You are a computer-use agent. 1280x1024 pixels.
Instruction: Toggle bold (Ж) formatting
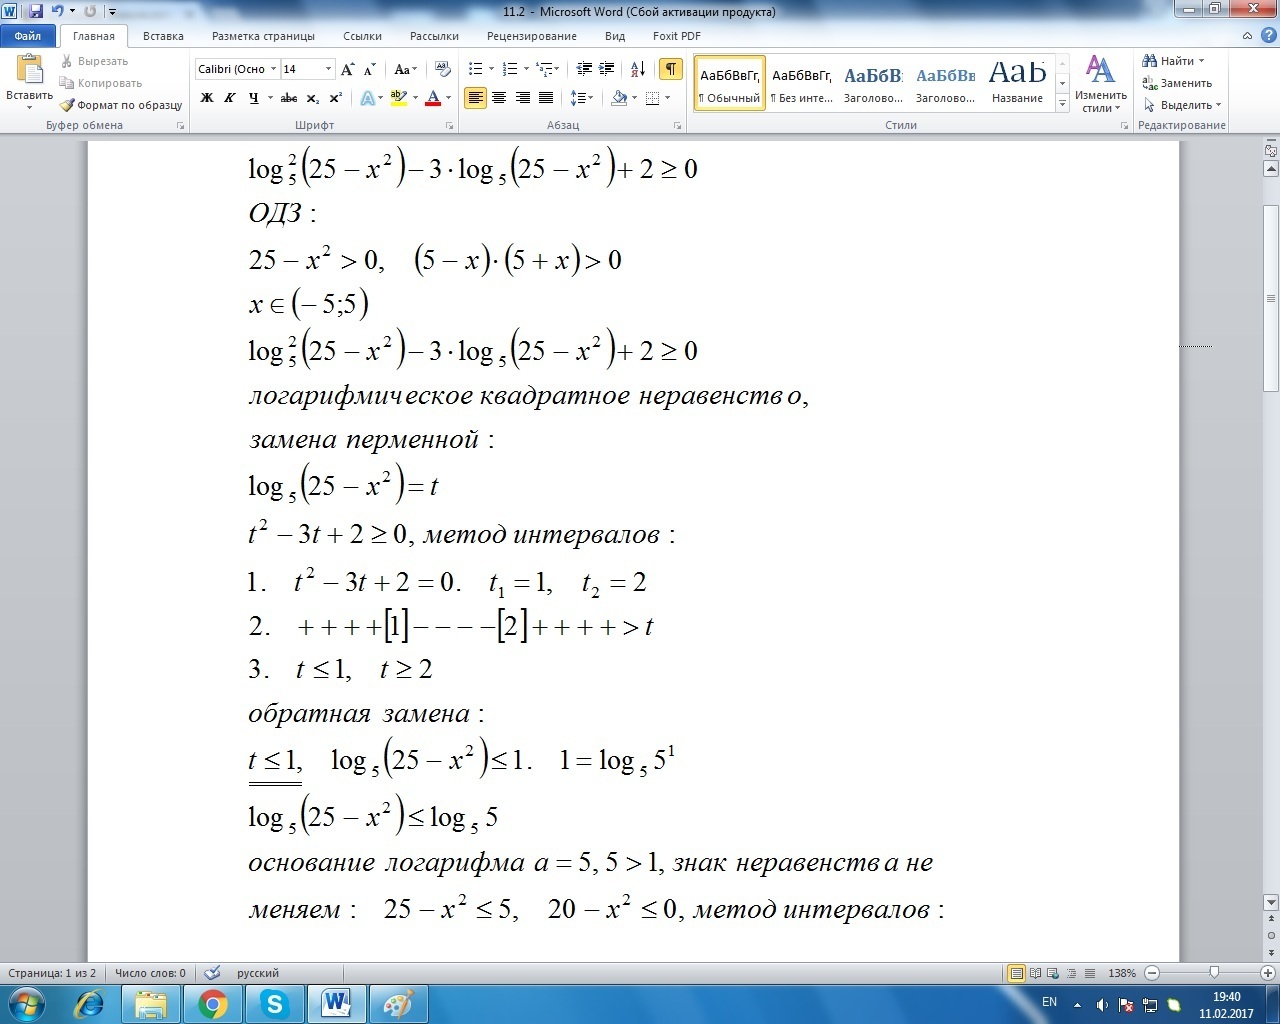207,98
